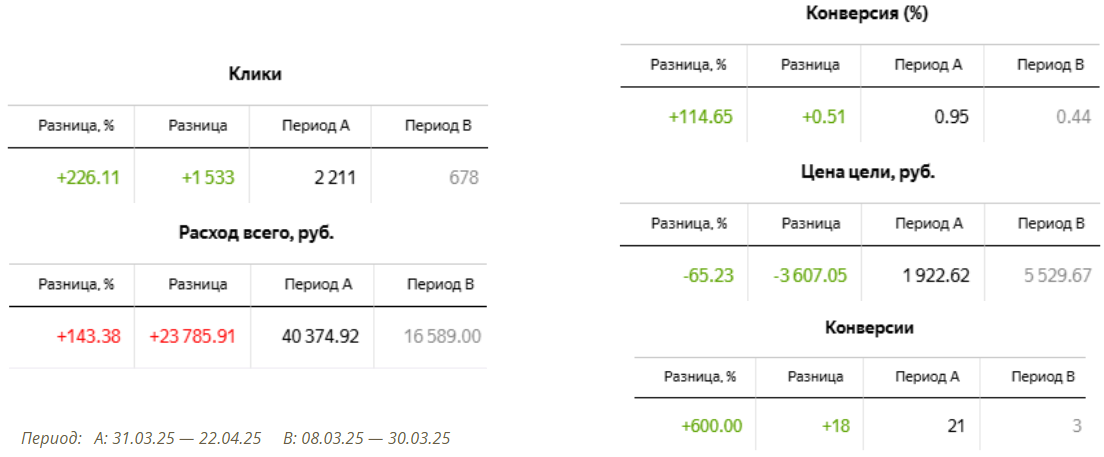Click the +114.65 conversion rate difference
This screenshot has width=1104, height=457.
(x=700, y=116)
